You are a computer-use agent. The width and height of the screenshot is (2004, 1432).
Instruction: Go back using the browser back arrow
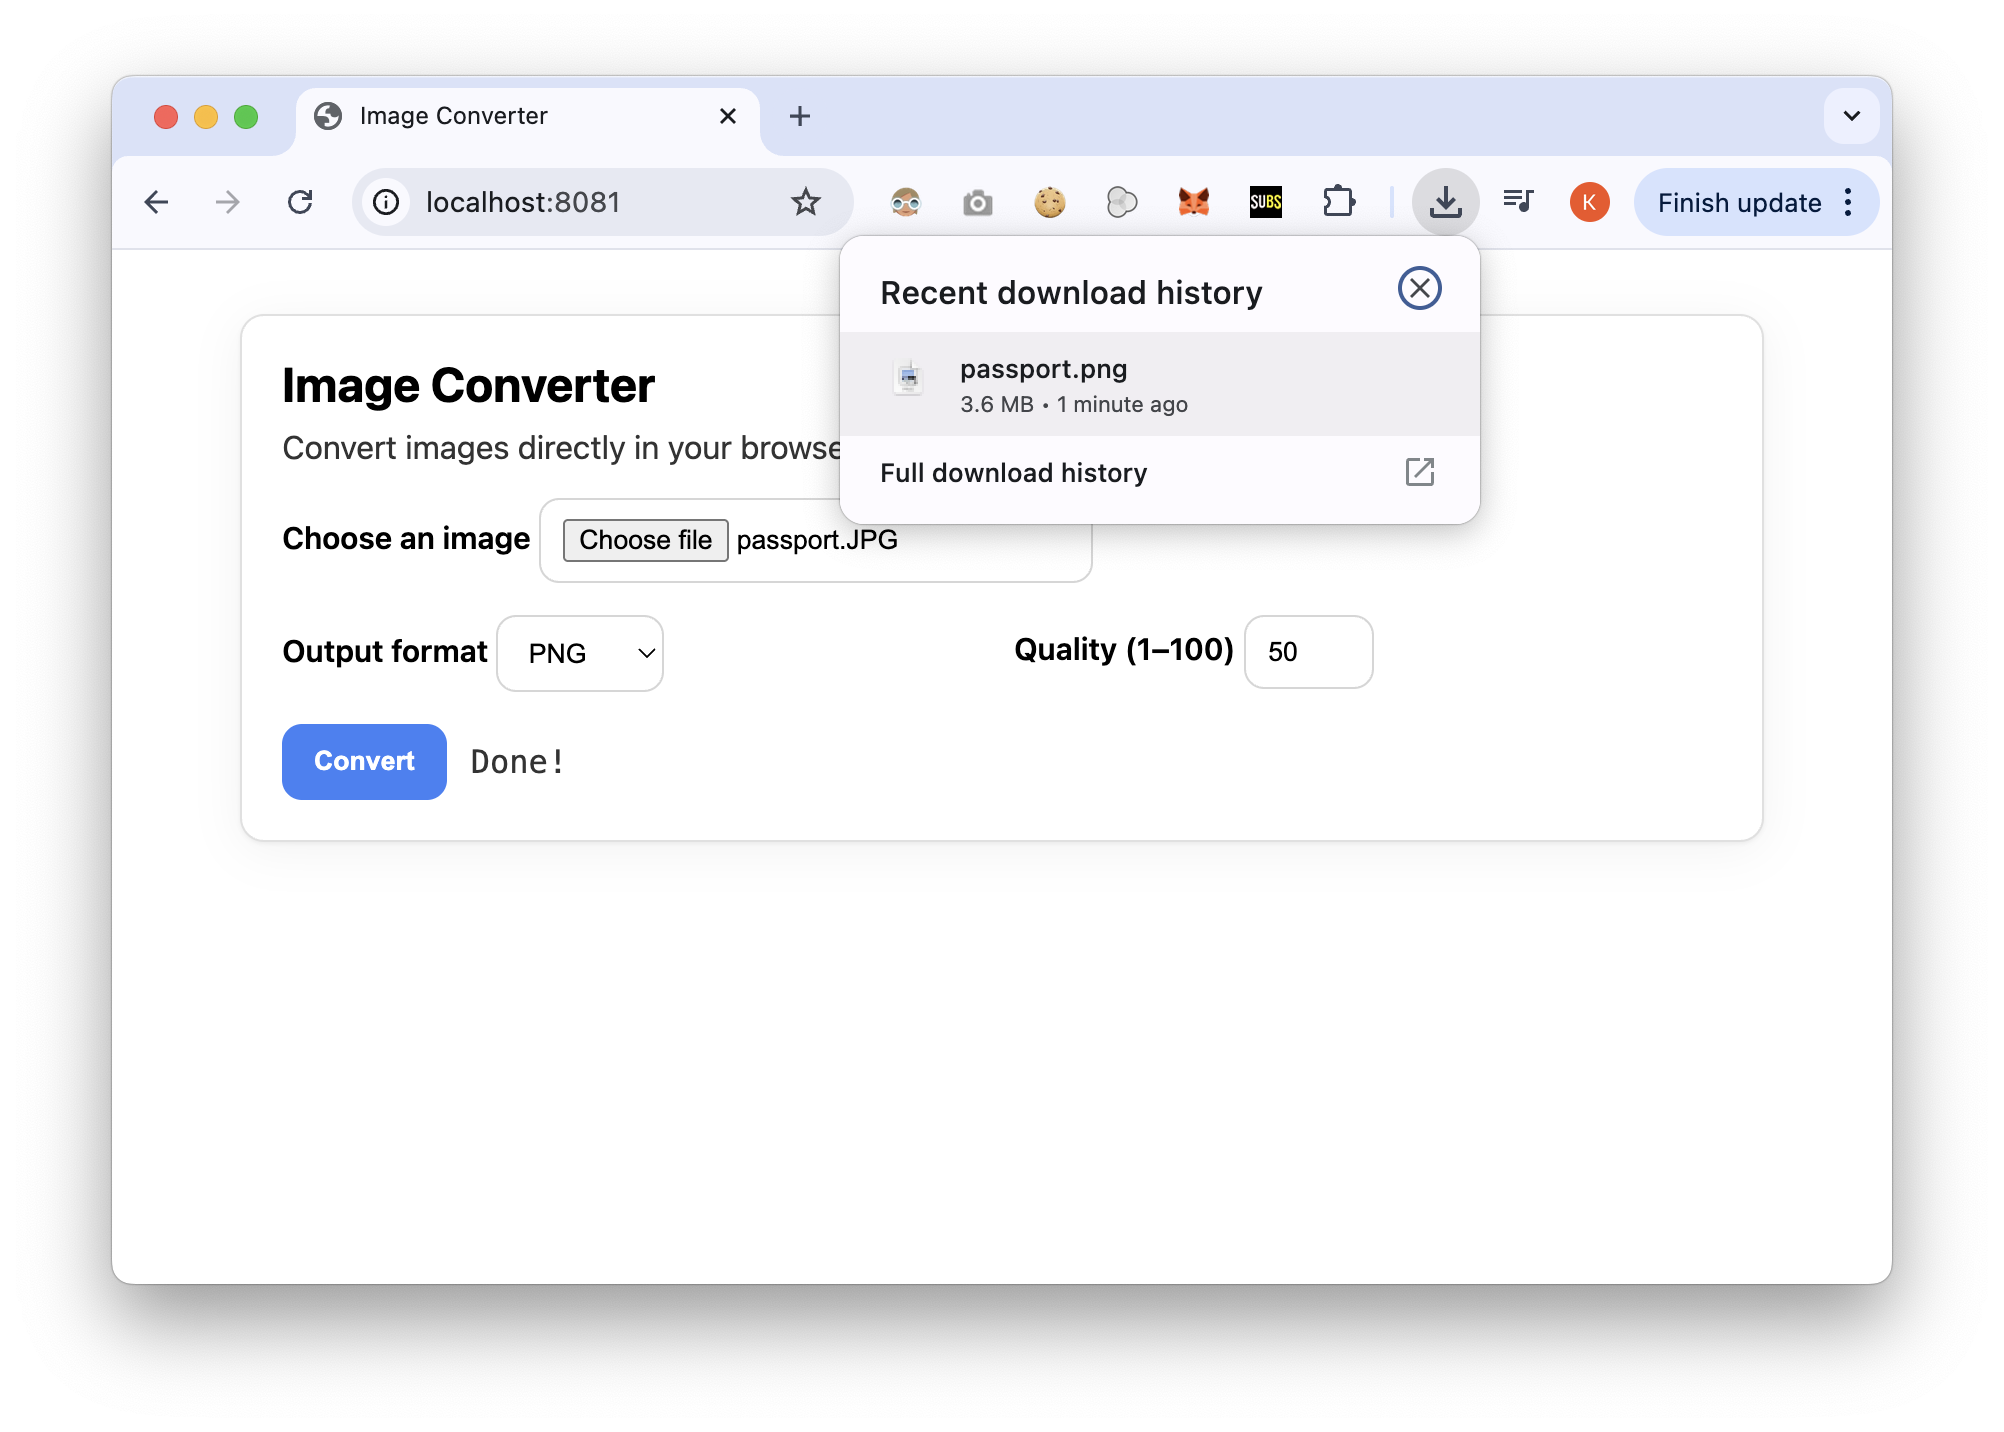click(156, 203)
